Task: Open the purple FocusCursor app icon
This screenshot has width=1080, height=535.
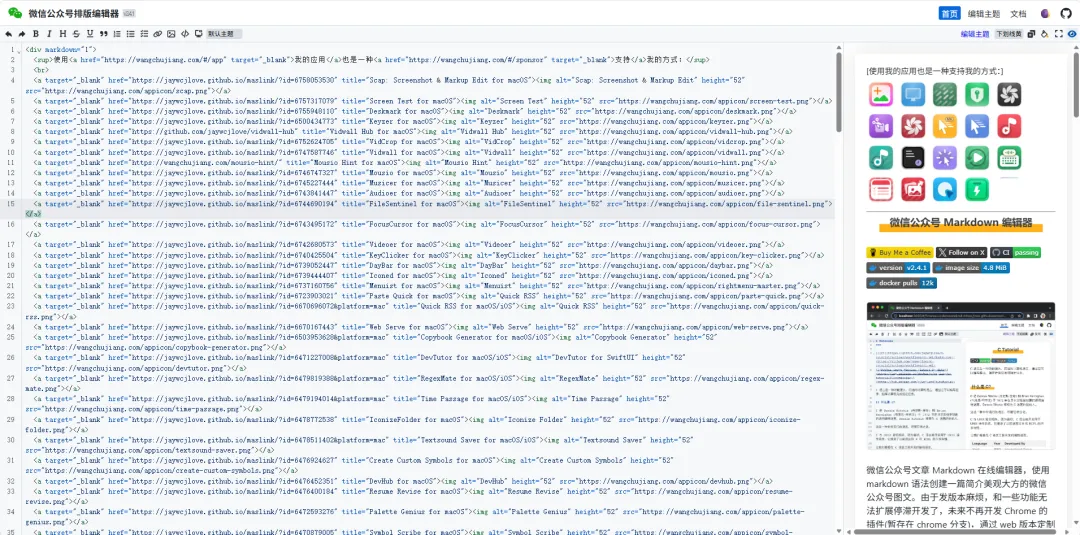Action: tap(945, 158)
